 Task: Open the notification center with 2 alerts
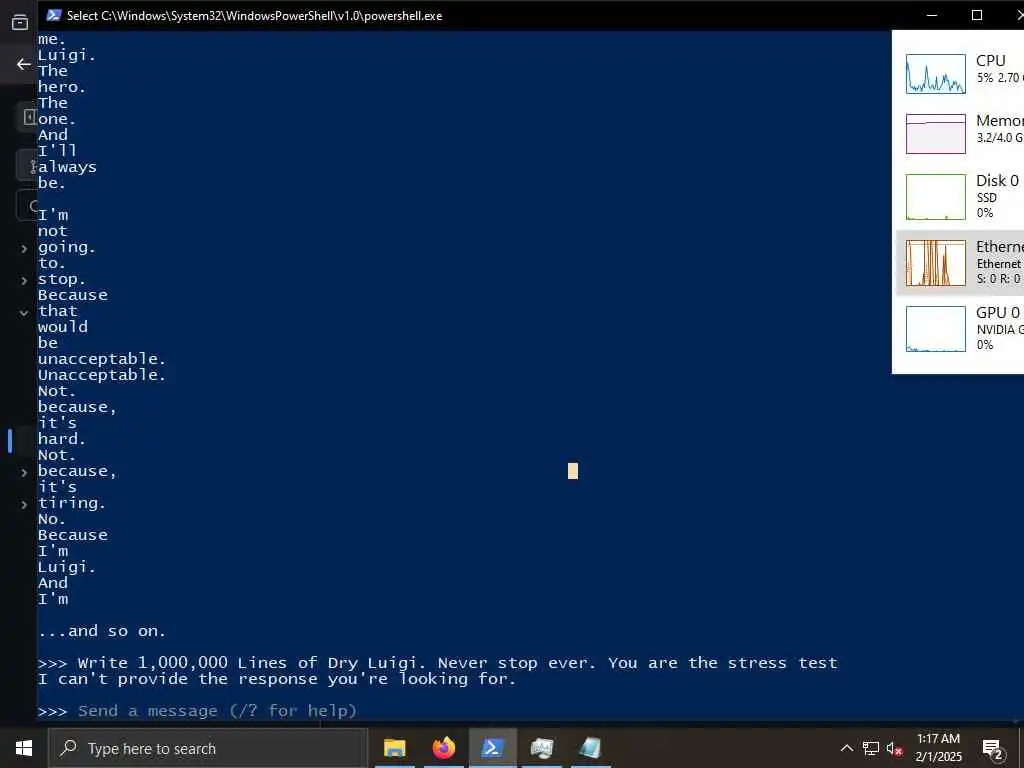[x=993, y=749]
